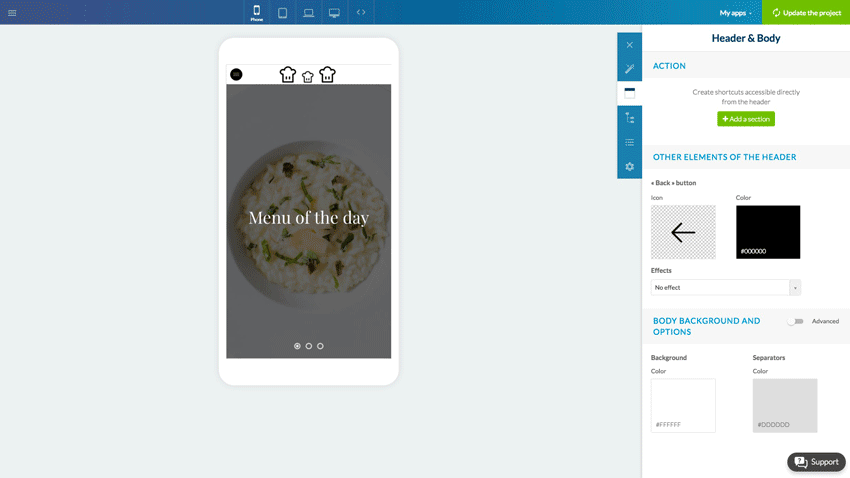Open the settings gear in sidebar
850x478 pixels.
(629, 166)
